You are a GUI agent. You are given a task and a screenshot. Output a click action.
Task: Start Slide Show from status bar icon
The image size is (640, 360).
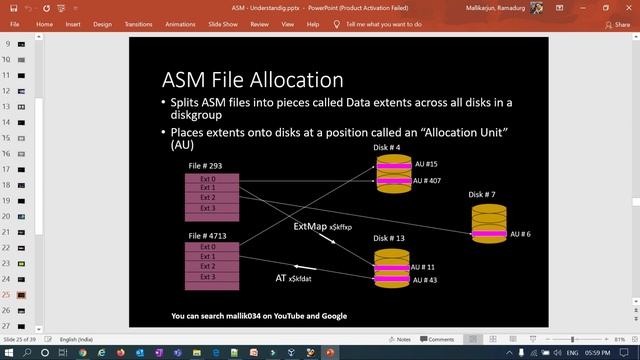(x=533, y=339)
